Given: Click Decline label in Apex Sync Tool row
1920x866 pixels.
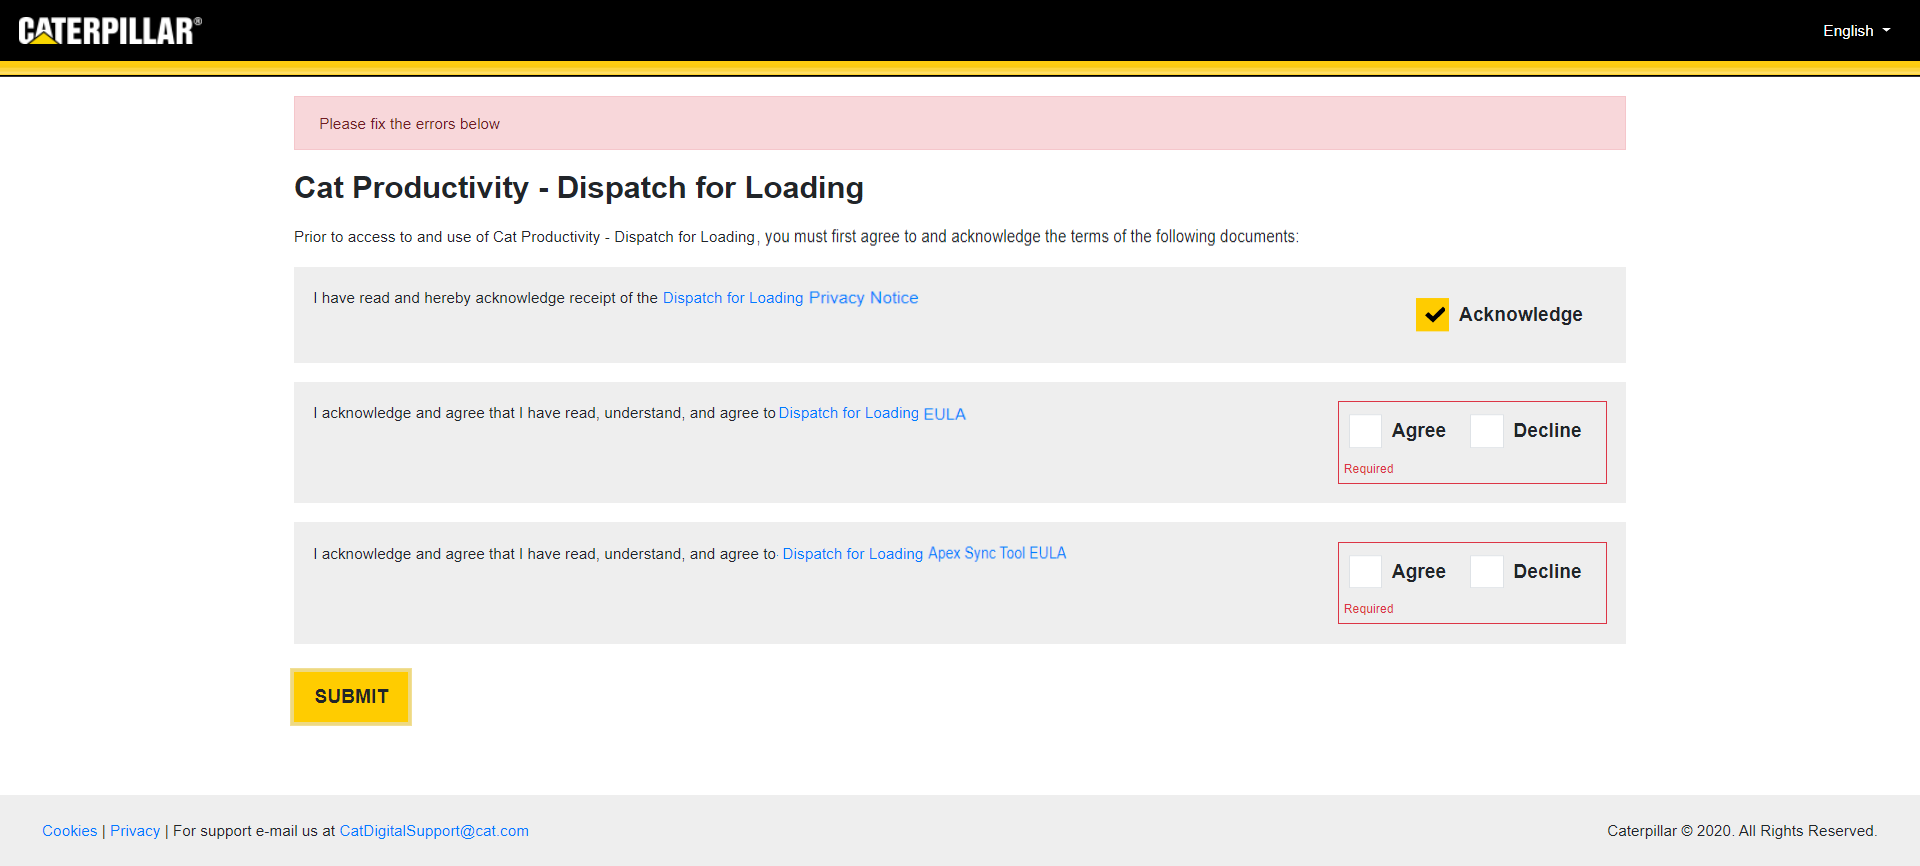Looking at the screenshot, I should pyautogui.click(x=1547, y=571).
